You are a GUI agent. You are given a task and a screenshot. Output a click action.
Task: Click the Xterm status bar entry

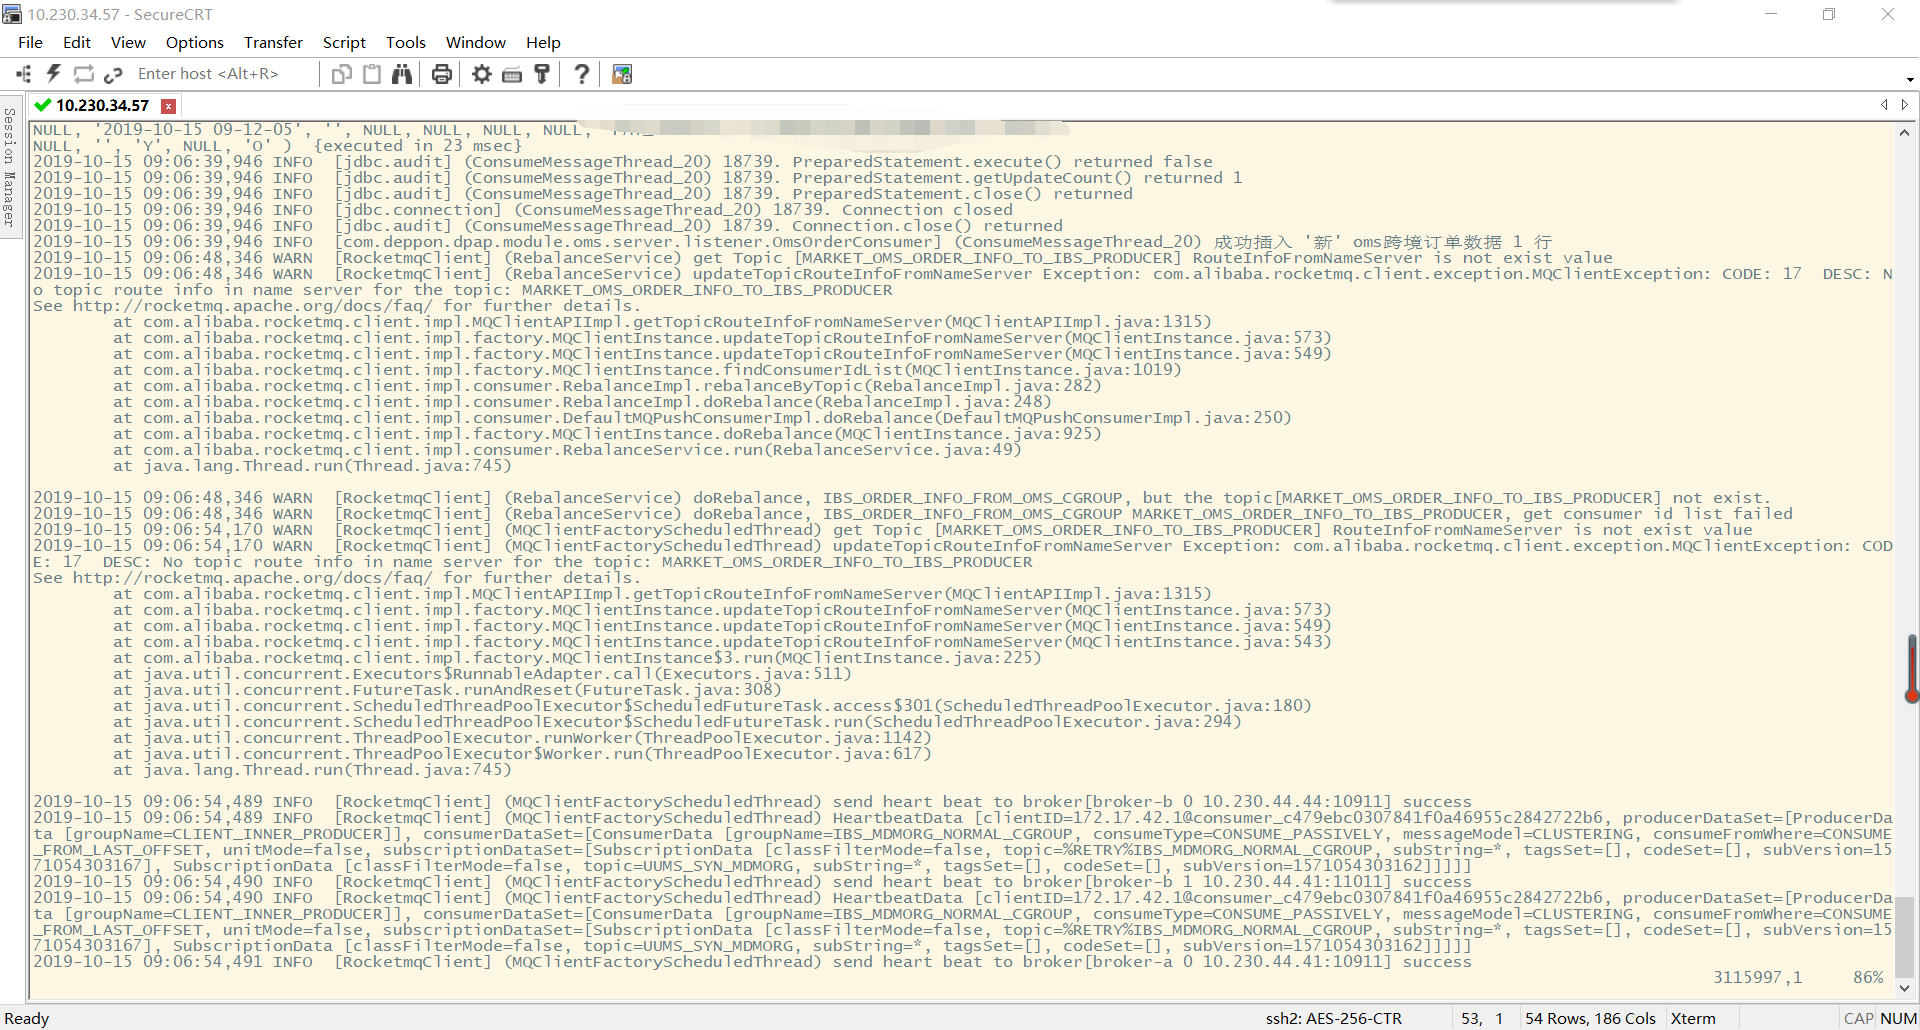pyautogui.click(x=1693, y=1018)
